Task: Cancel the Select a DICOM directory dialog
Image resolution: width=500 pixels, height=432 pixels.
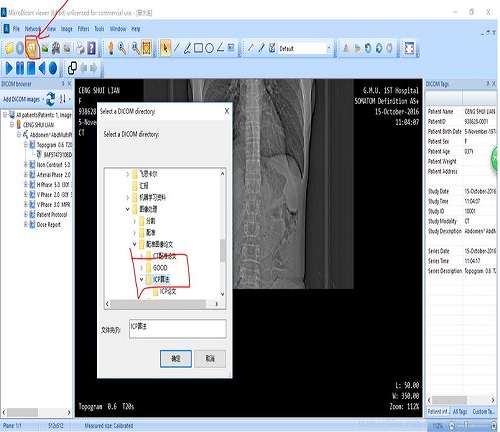Action: click(210, 359)
